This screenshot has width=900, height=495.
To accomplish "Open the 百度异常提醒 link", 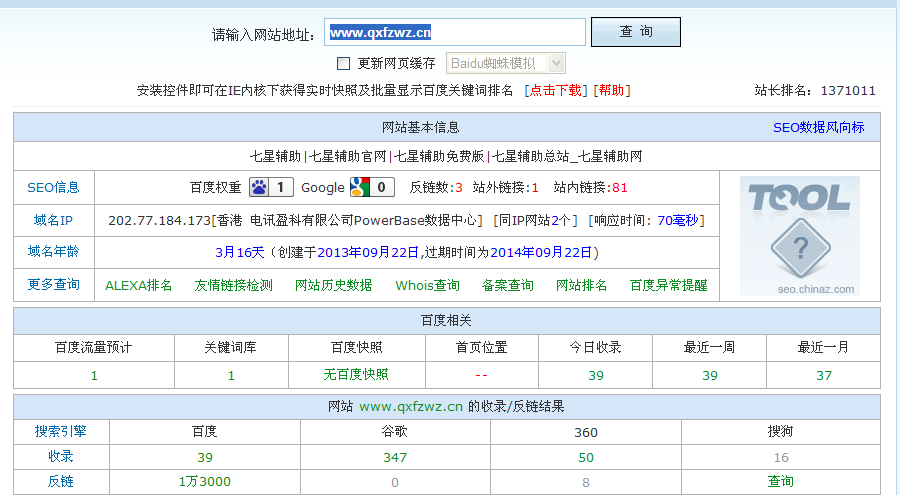I will (668, 285).
